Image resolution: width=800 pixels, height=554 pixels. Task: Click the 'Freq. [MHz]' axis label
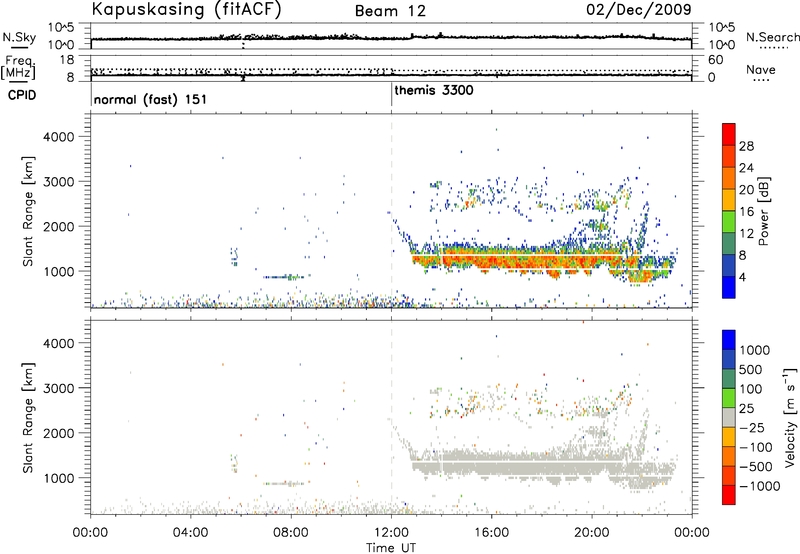18,67
